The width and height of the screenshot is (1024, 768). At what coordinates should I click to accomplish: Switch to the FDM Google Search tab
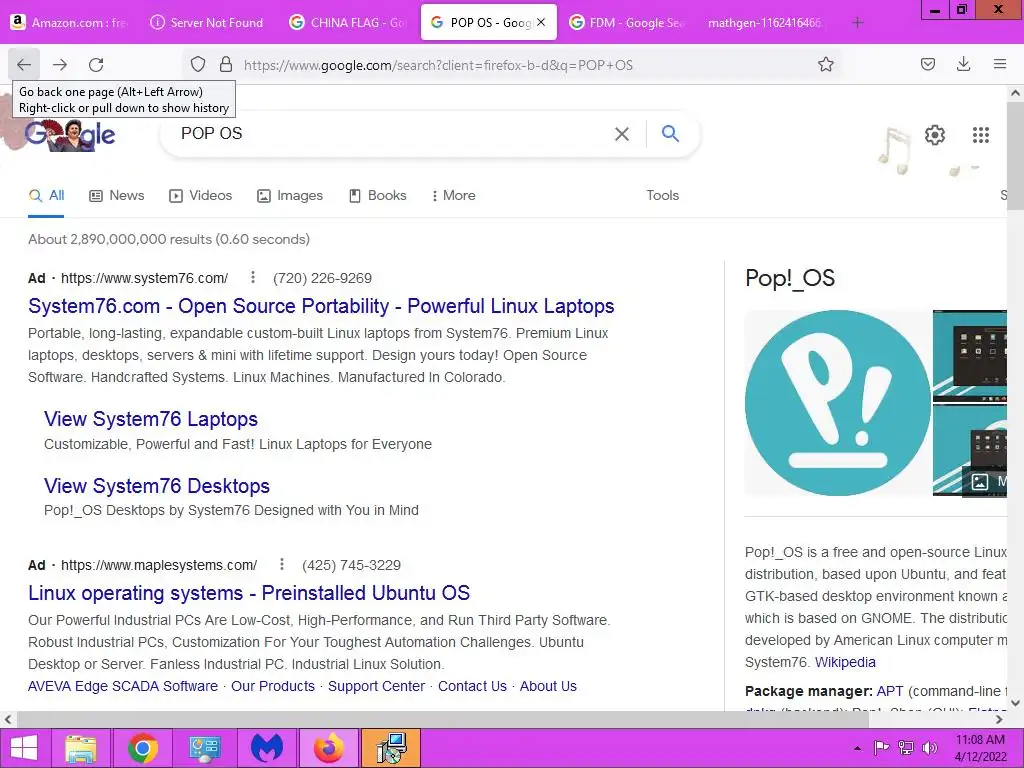click(x=628, y=23)
